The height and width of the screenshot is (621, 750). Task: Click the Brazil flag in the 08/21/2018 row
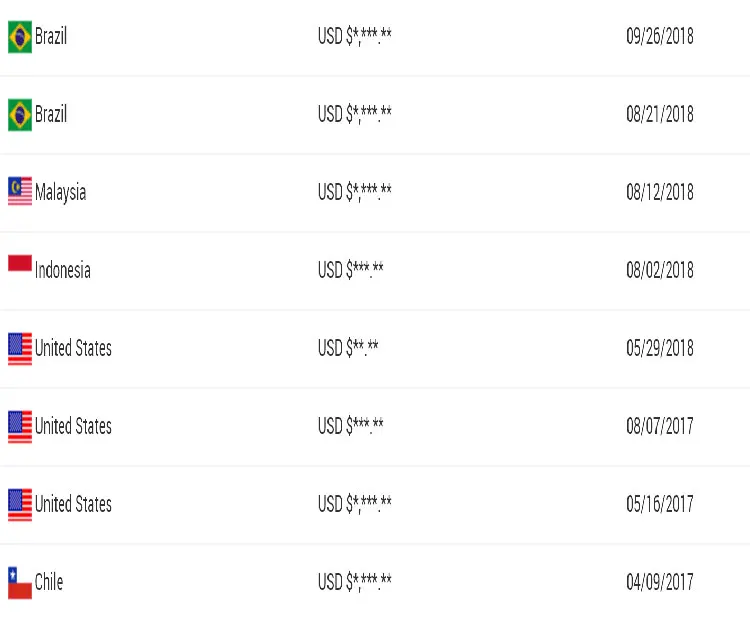[19, 115]
